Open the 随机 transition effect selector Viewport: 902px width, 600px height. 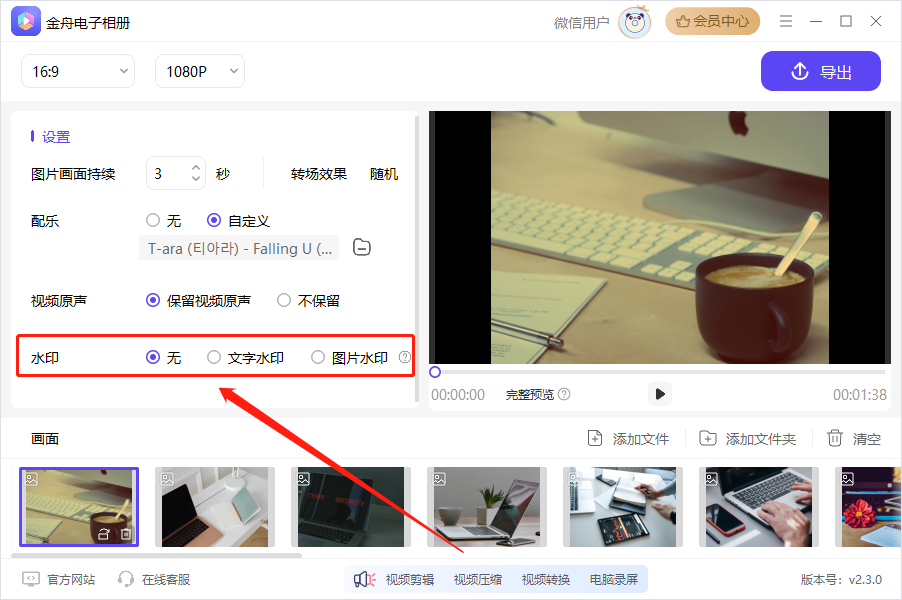[384, 174]
